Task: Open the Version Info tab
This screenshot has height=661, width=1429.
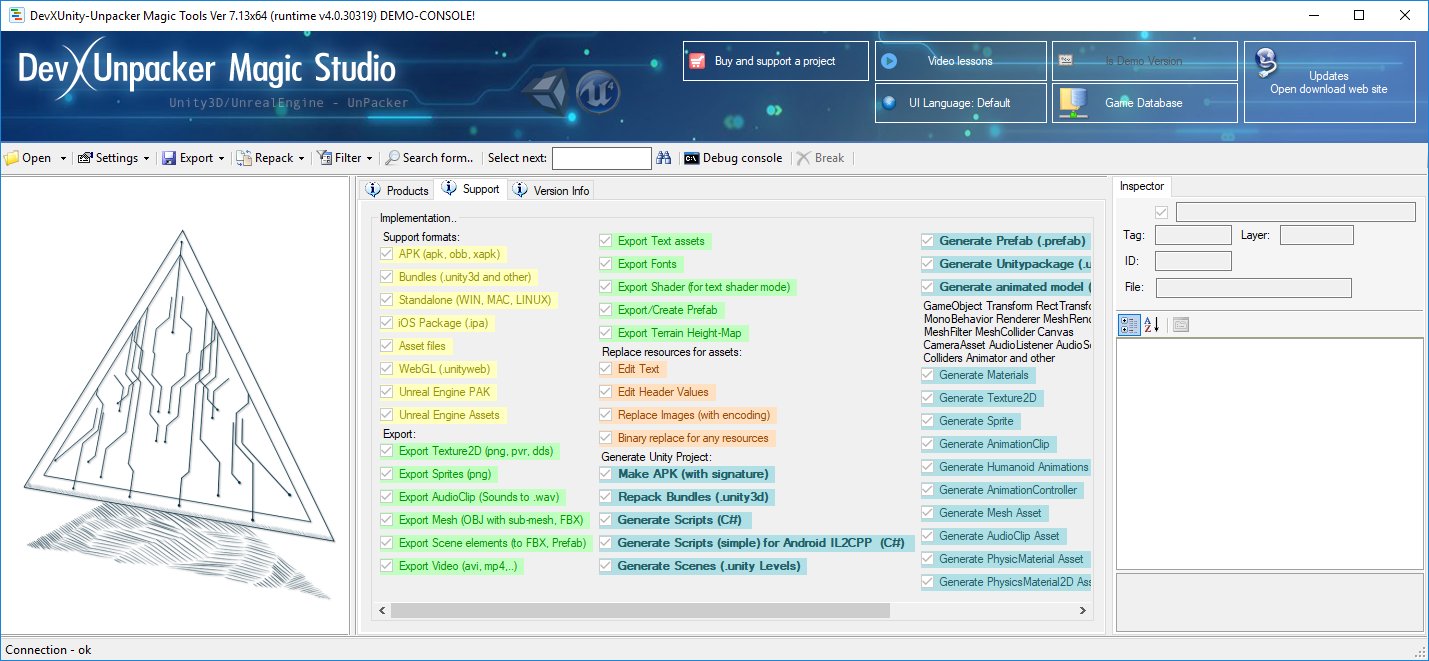Action: pyautogui.click(x=551, y=190)
